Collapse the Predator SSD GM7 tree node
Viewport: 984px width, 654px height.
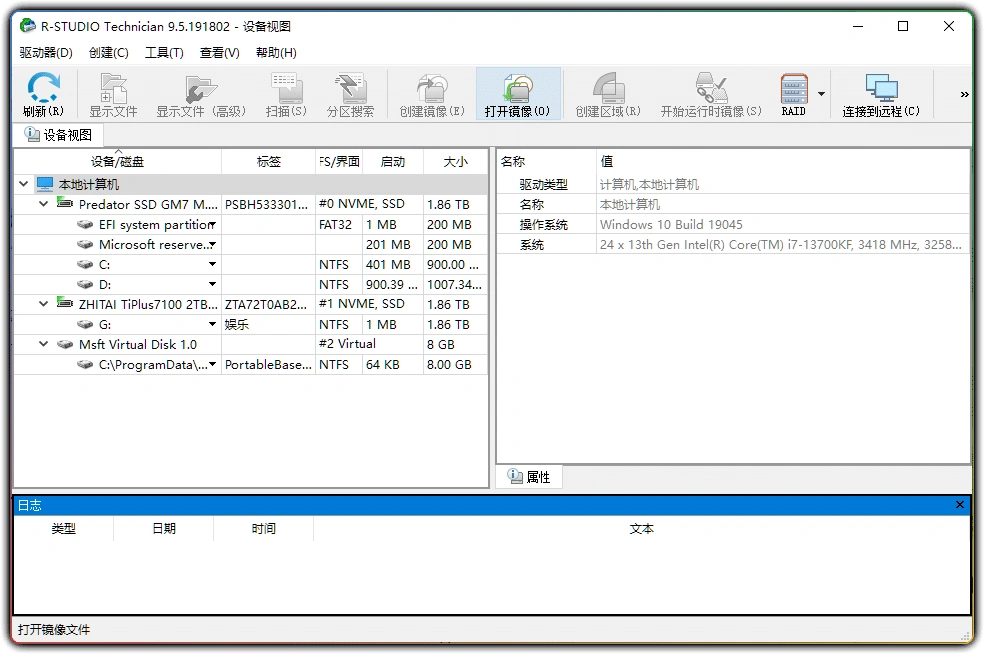[x=43, y=204]
